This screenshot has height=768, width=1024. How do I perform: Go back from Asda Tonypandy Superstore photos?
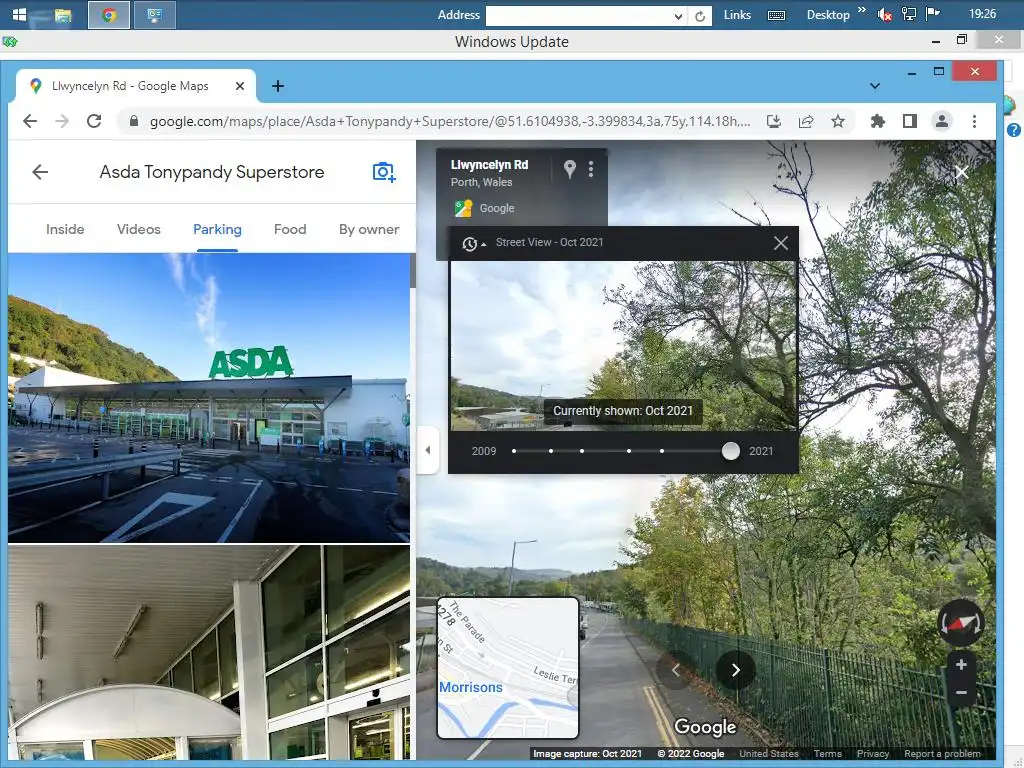click(x=40, y=172)
